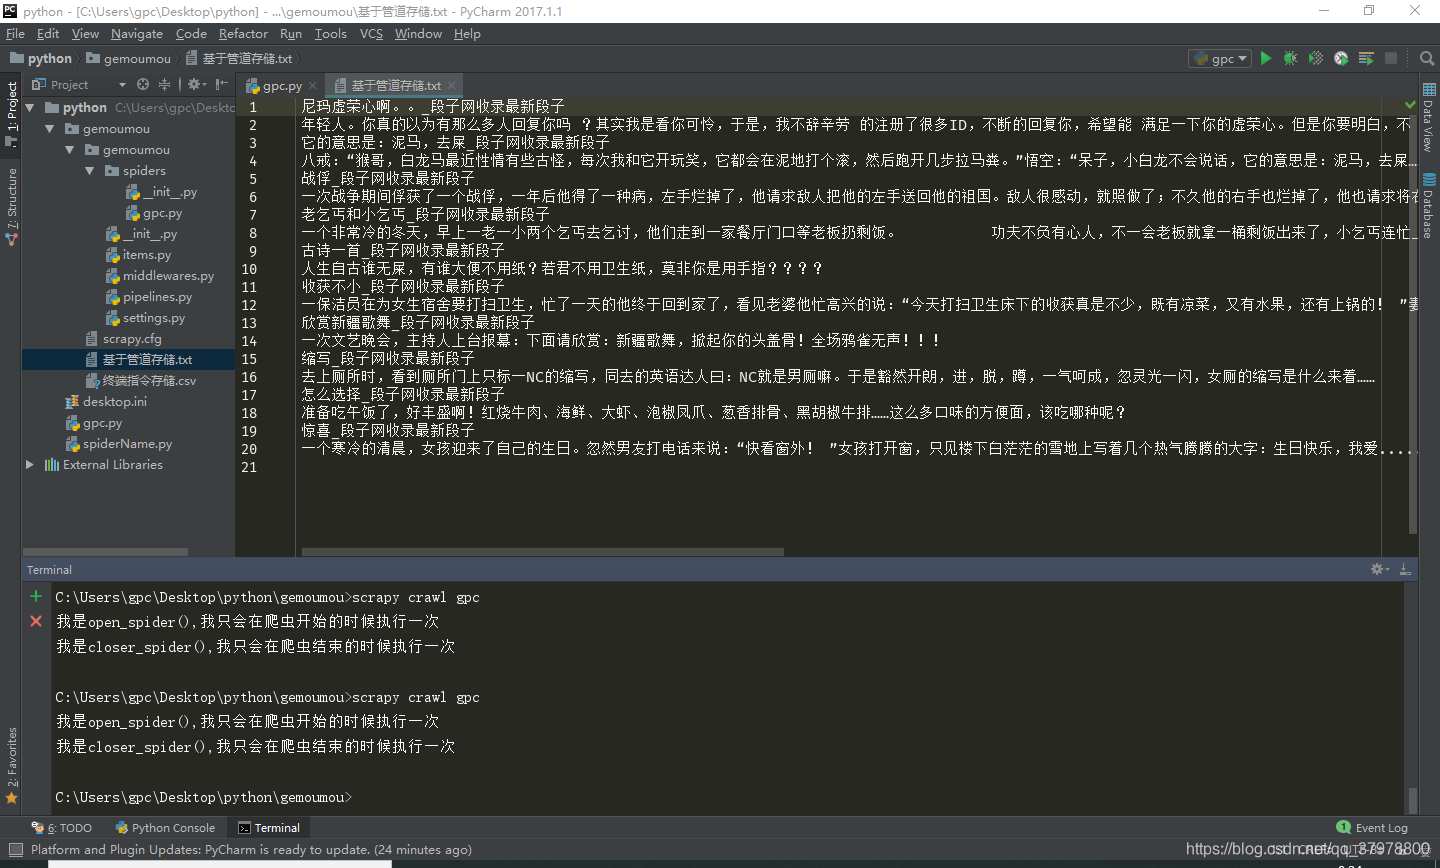Run gpc with coverage
The image size is (1440, 868).
[x=1316, y=58]
